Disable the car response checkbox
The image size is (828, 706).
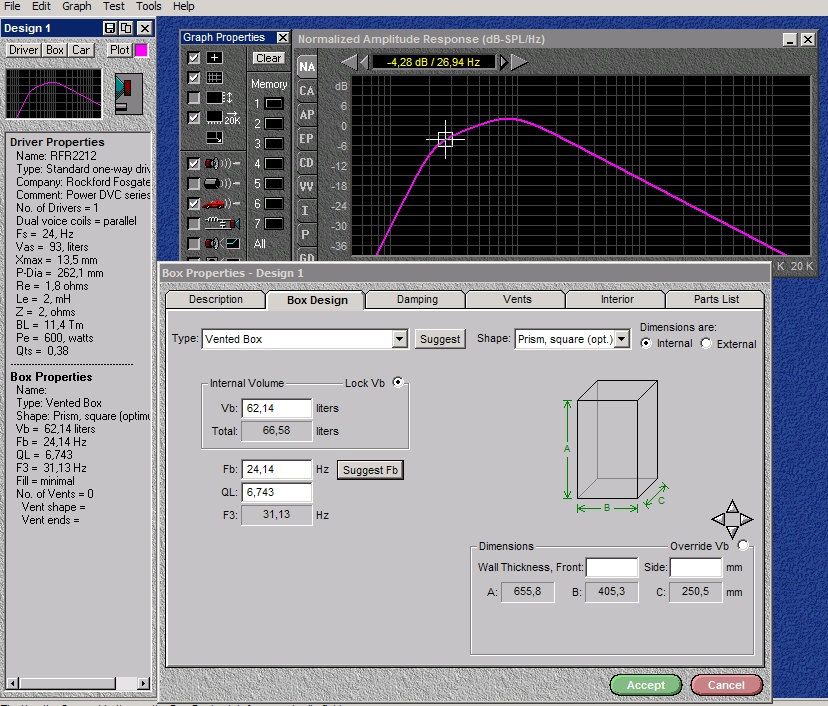click(x=194, y=204)
